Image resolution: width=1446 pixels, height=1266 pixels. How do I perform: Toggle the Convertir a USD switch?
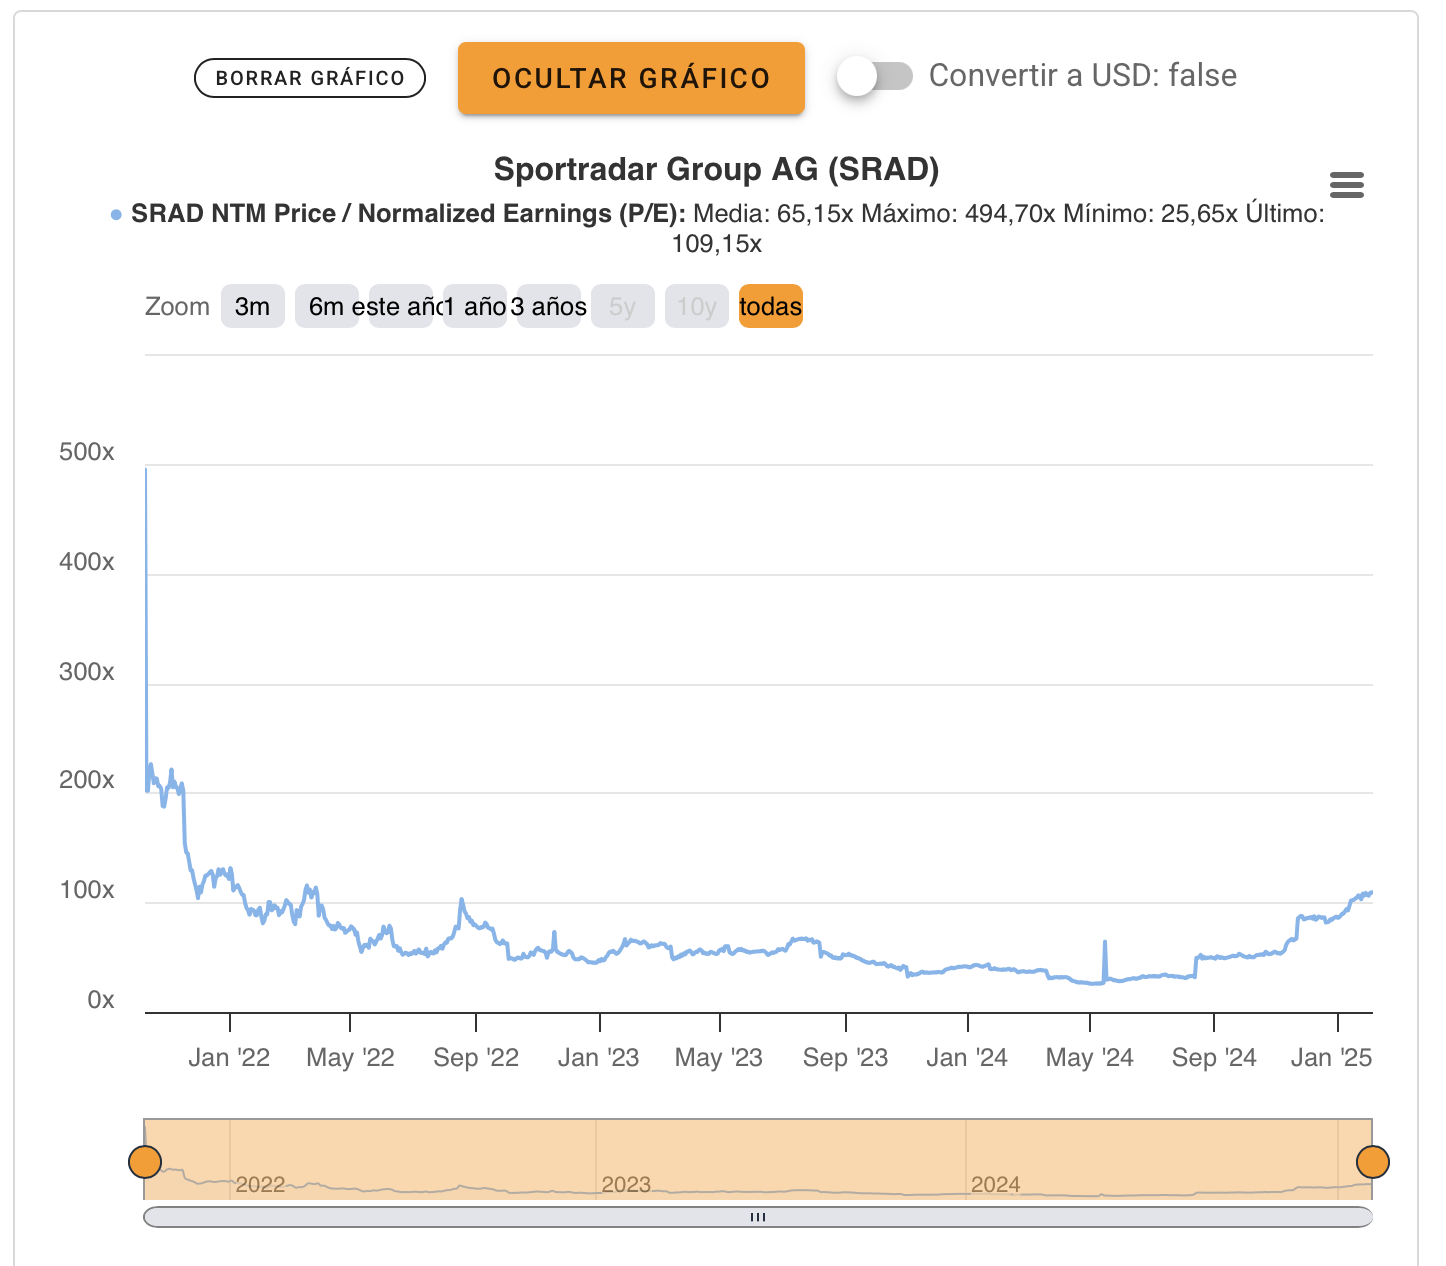click(x=875, y=76)
